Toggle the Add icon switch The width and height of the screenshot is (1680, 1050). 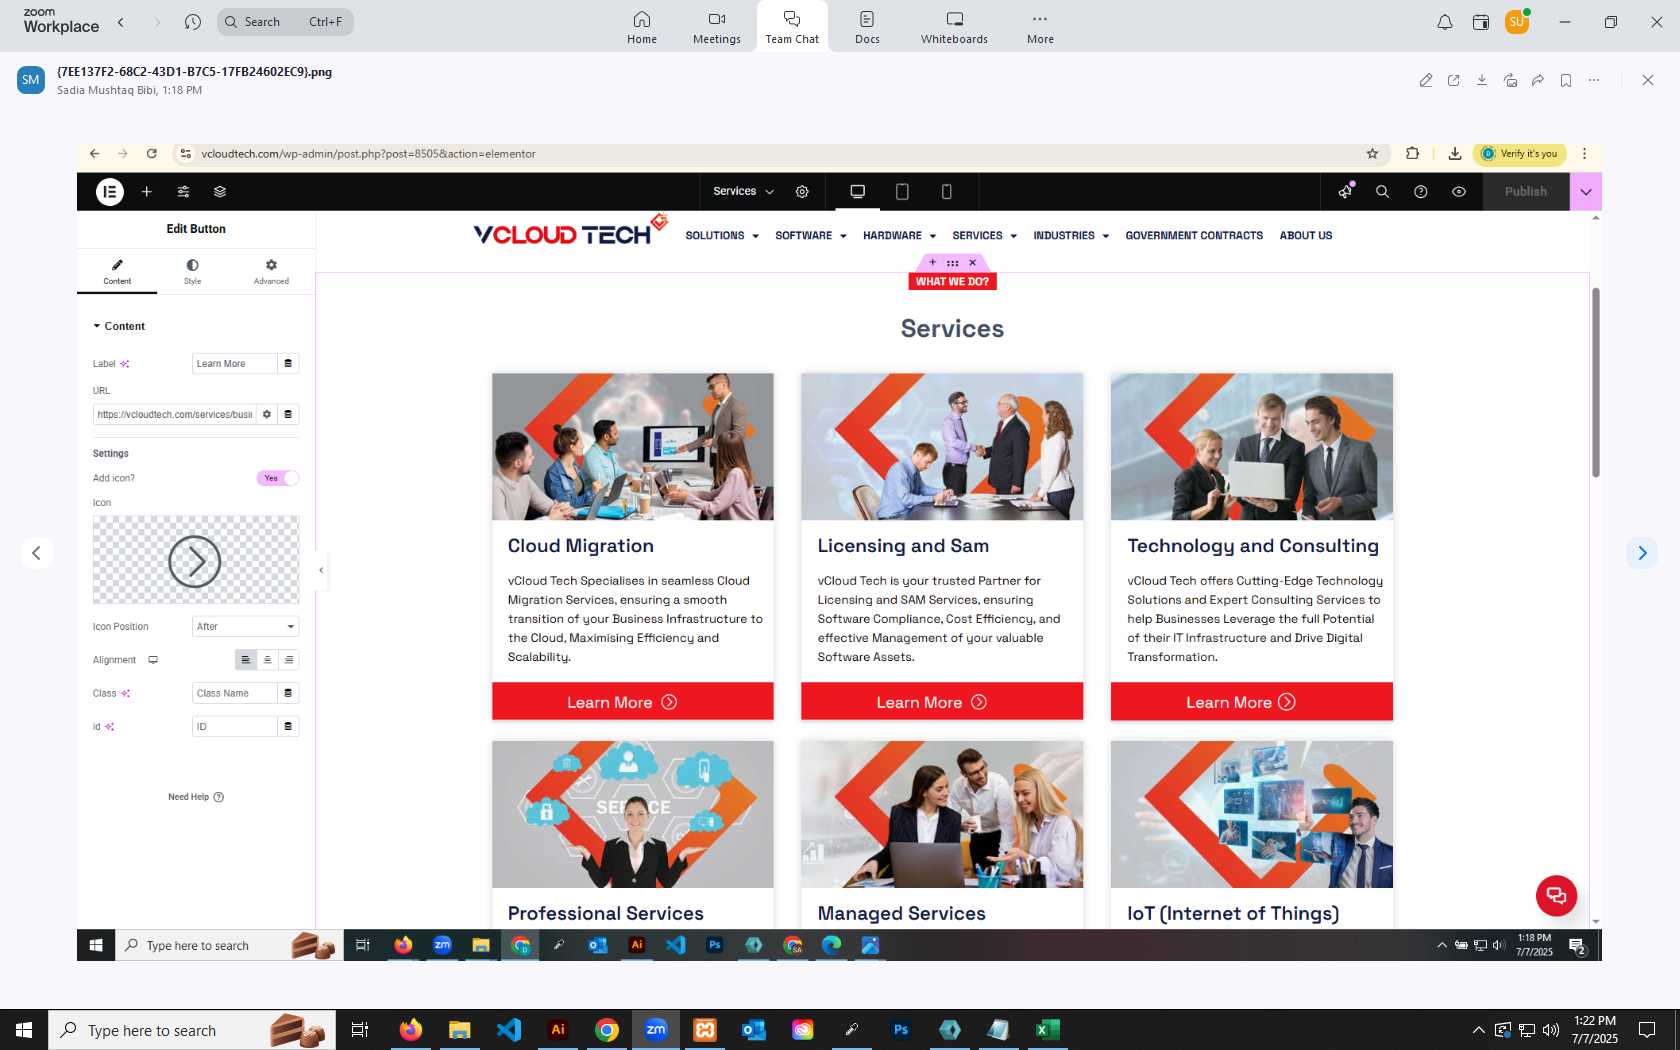[x=277, y=478]
